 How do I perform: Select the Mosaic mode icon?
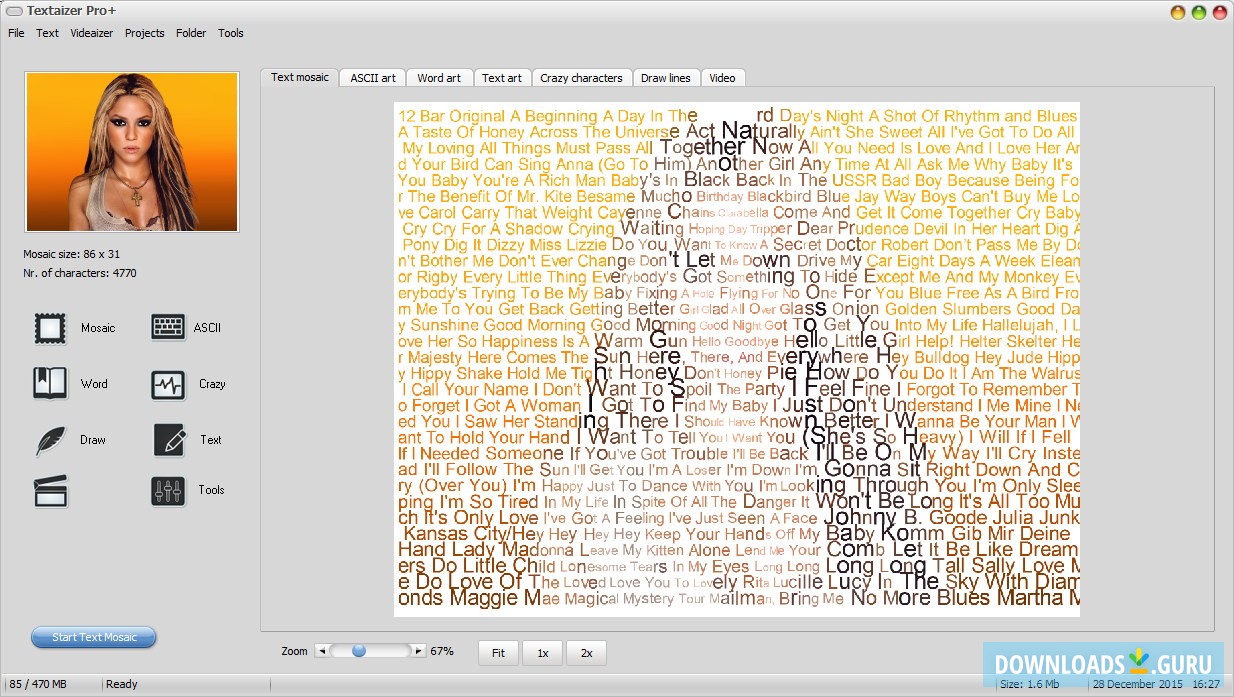pos(50,328)
